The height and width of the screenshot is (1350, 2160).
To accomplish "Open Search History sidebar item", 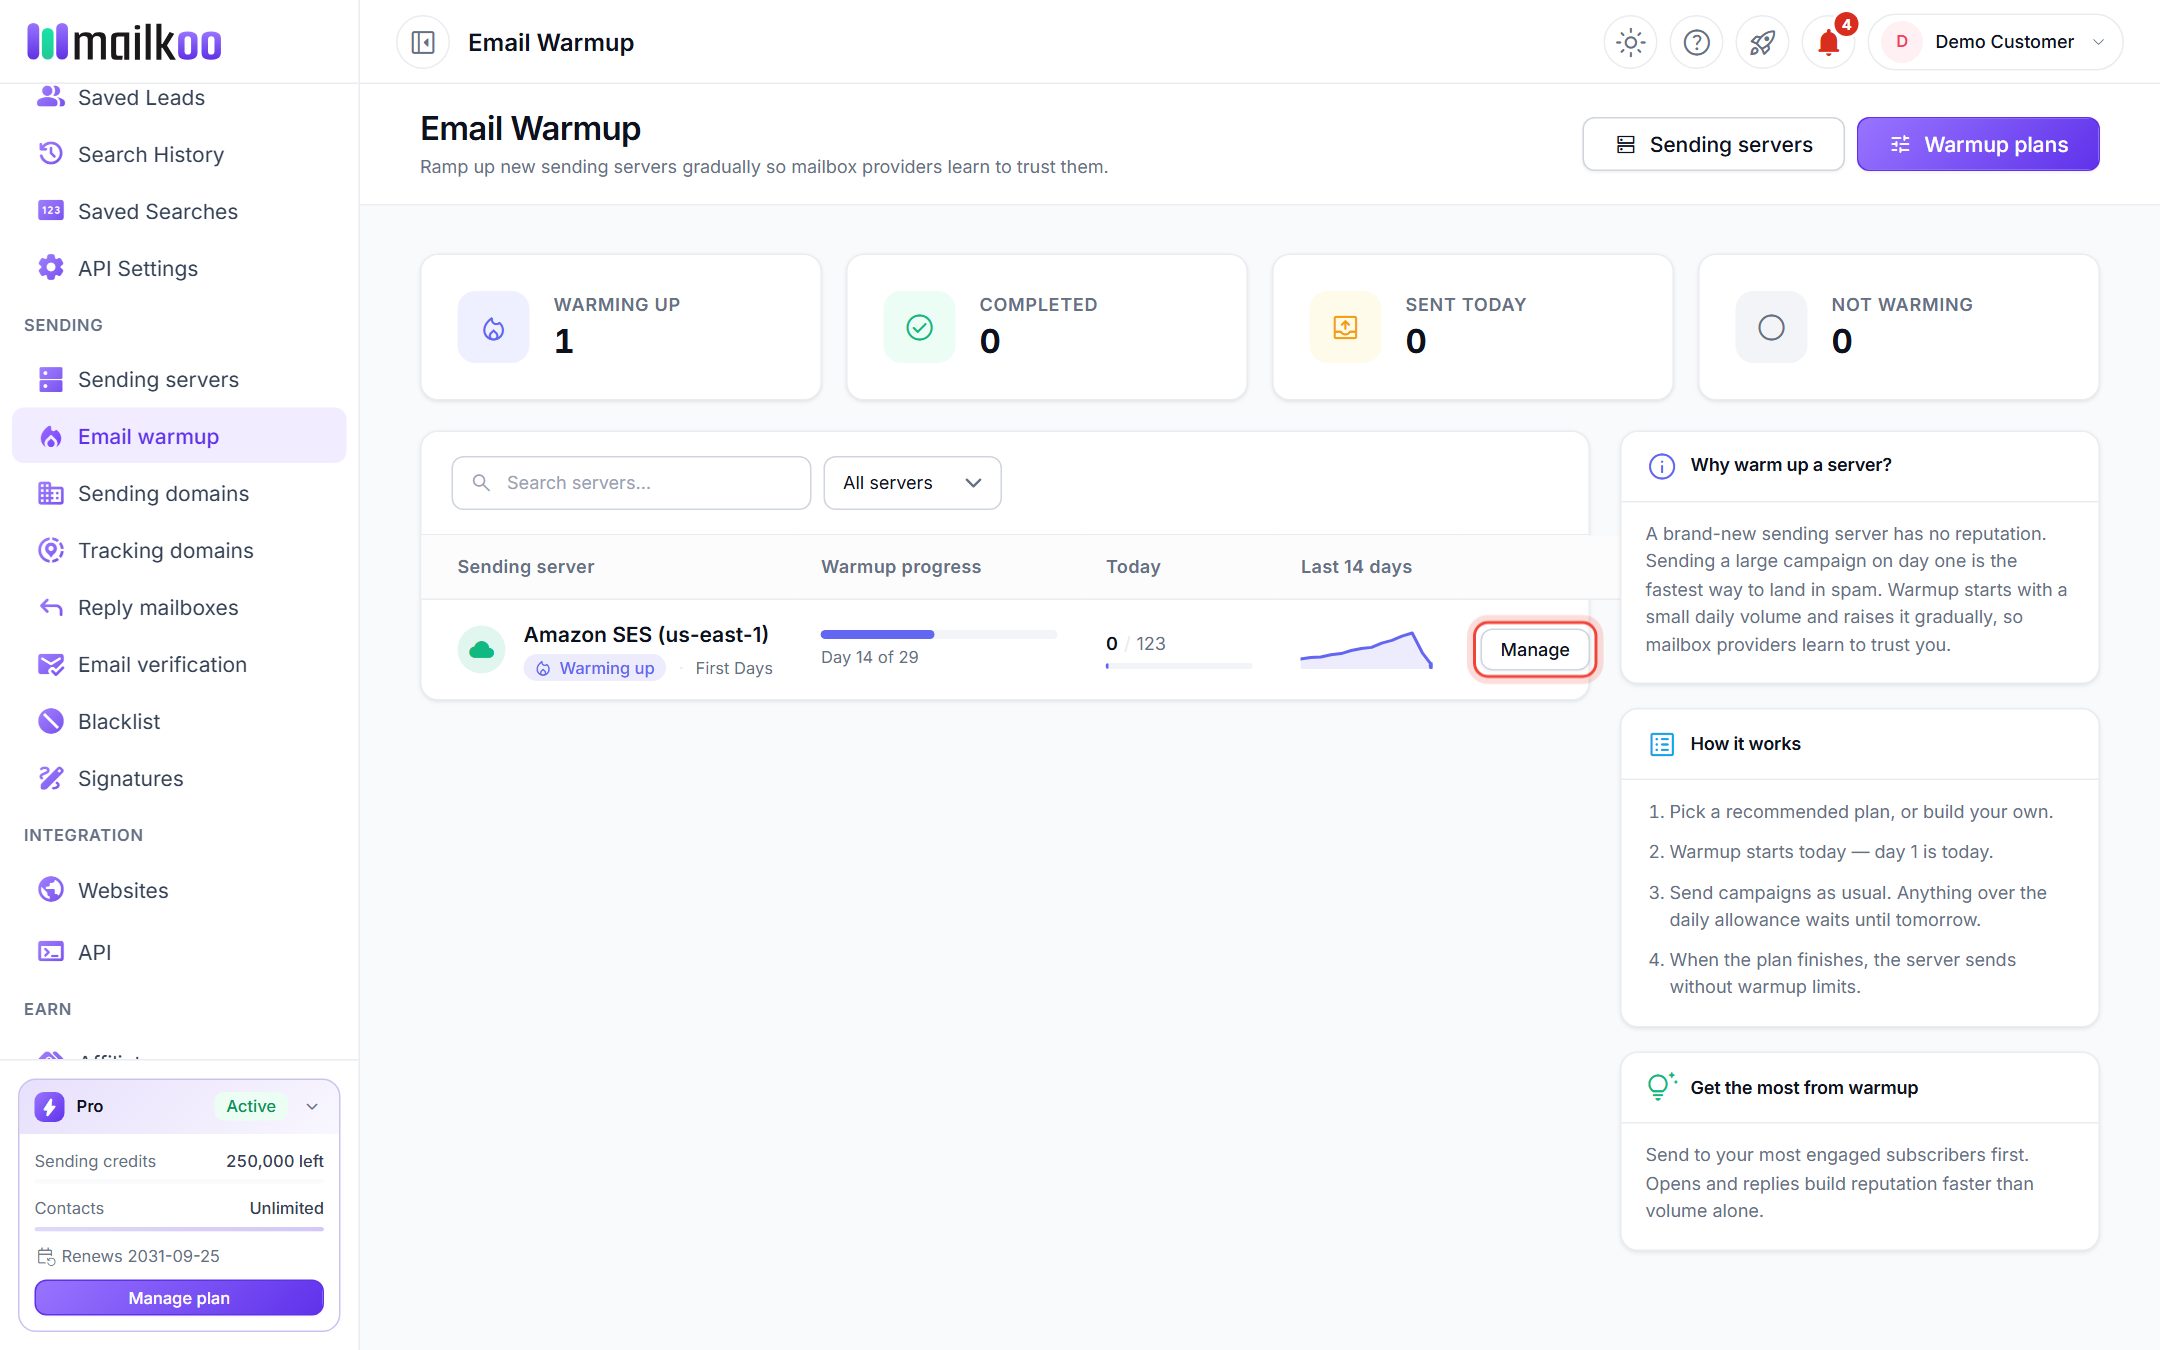I will click(x=180, y=154).
